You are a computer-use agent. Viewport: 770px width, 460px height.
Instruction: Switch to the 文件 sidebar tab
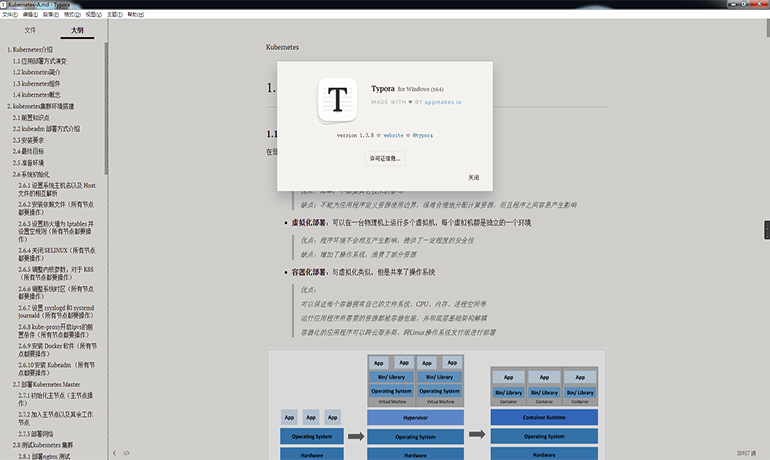point(30,30)
